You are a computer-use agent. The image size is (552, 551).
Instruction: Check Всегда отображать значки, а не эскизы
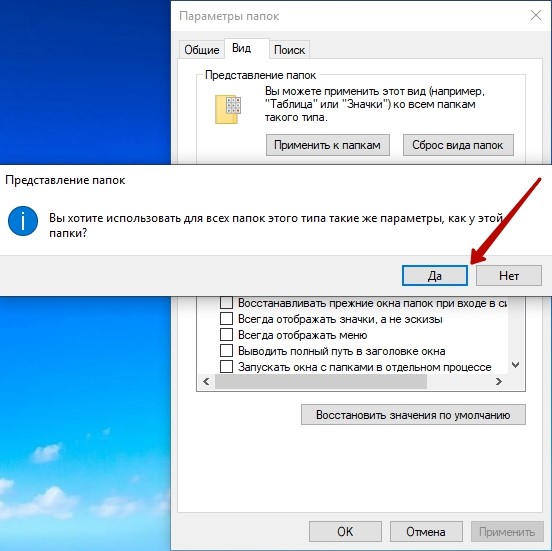tap(226, 319)
